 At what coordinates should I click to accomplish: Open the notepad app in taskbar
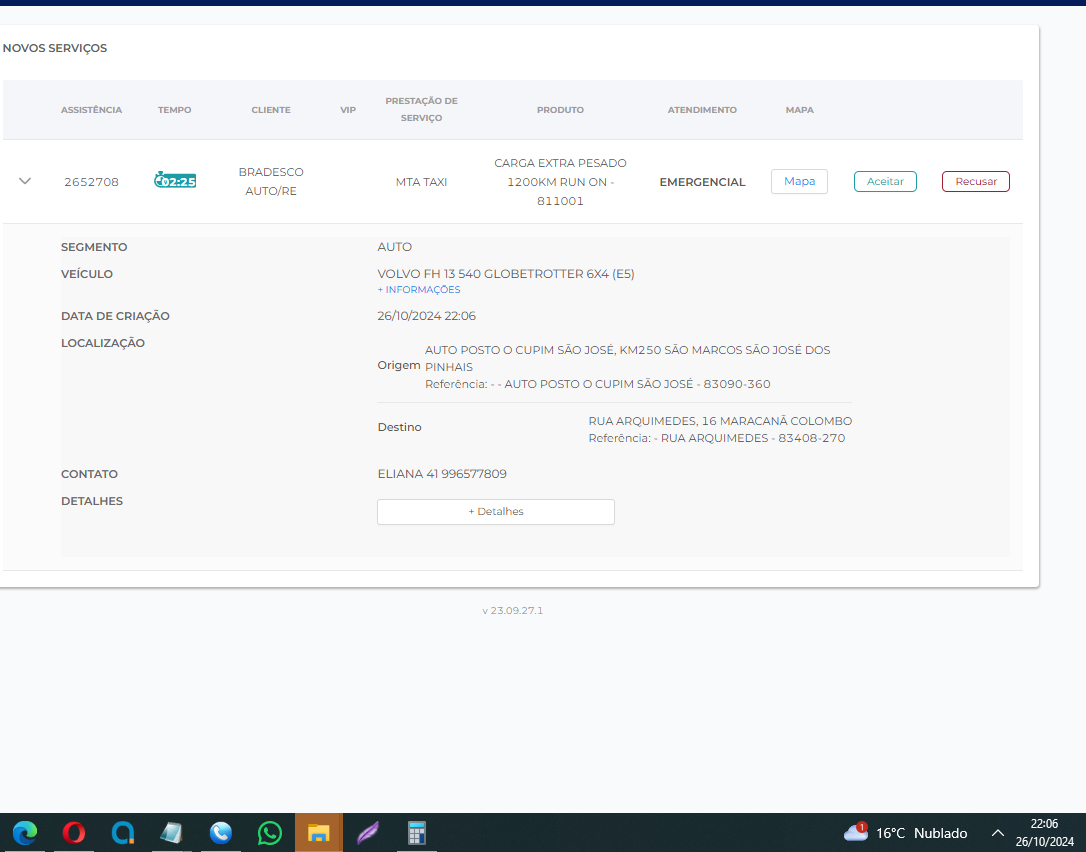click(x=172, y=833)
